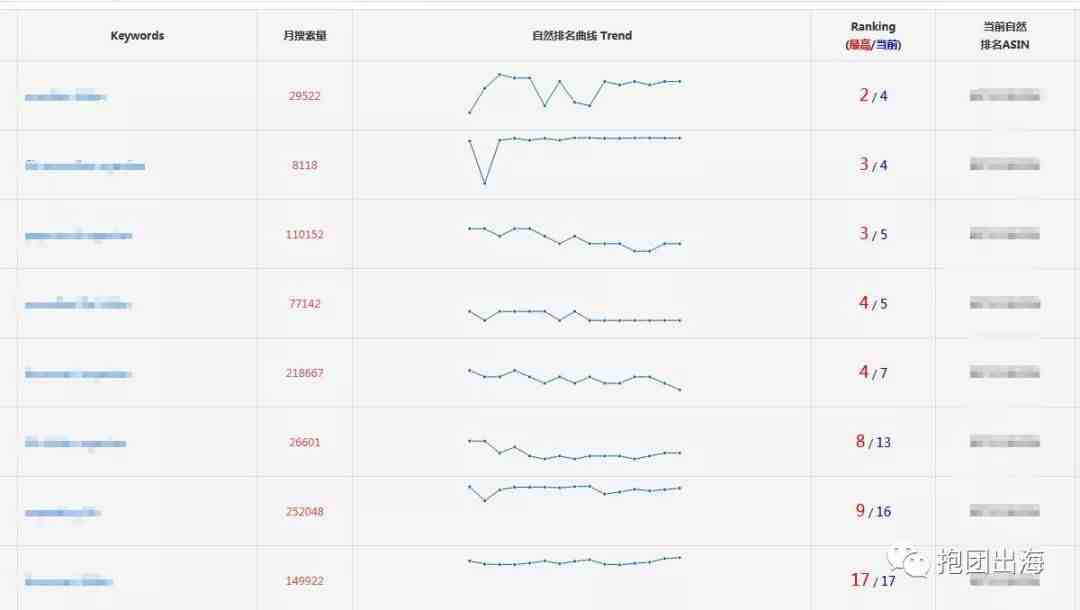1080x610 pixels.
Task: Open the ASIN link beside ranking 2 / 4
Action: pyautogui.click(x=1005, y=96)
